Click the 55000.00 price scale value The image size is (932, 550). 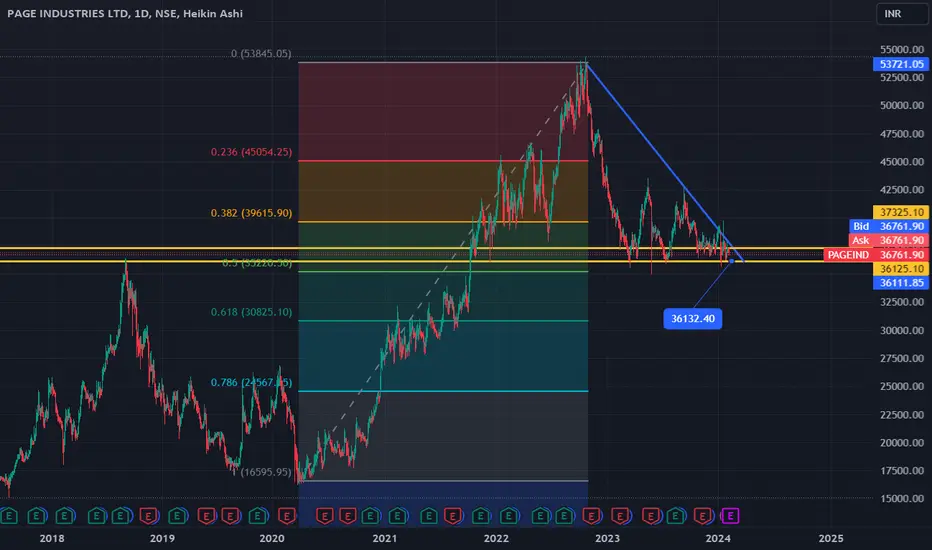click(x=902, y=49)
